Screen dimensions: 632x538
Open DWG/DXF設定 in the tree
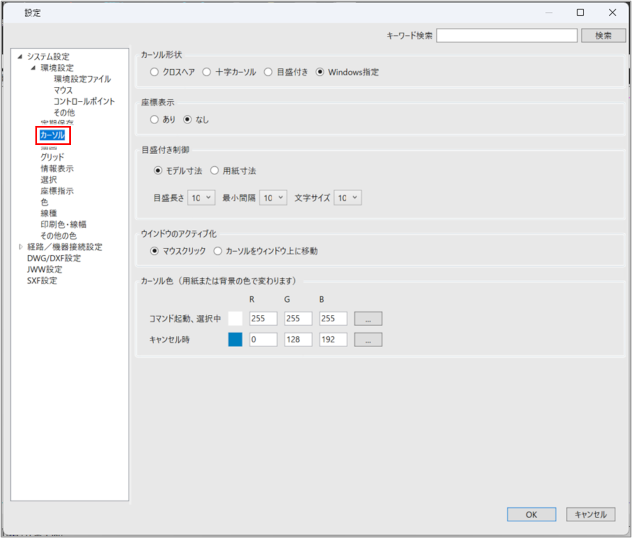[54, 258]
